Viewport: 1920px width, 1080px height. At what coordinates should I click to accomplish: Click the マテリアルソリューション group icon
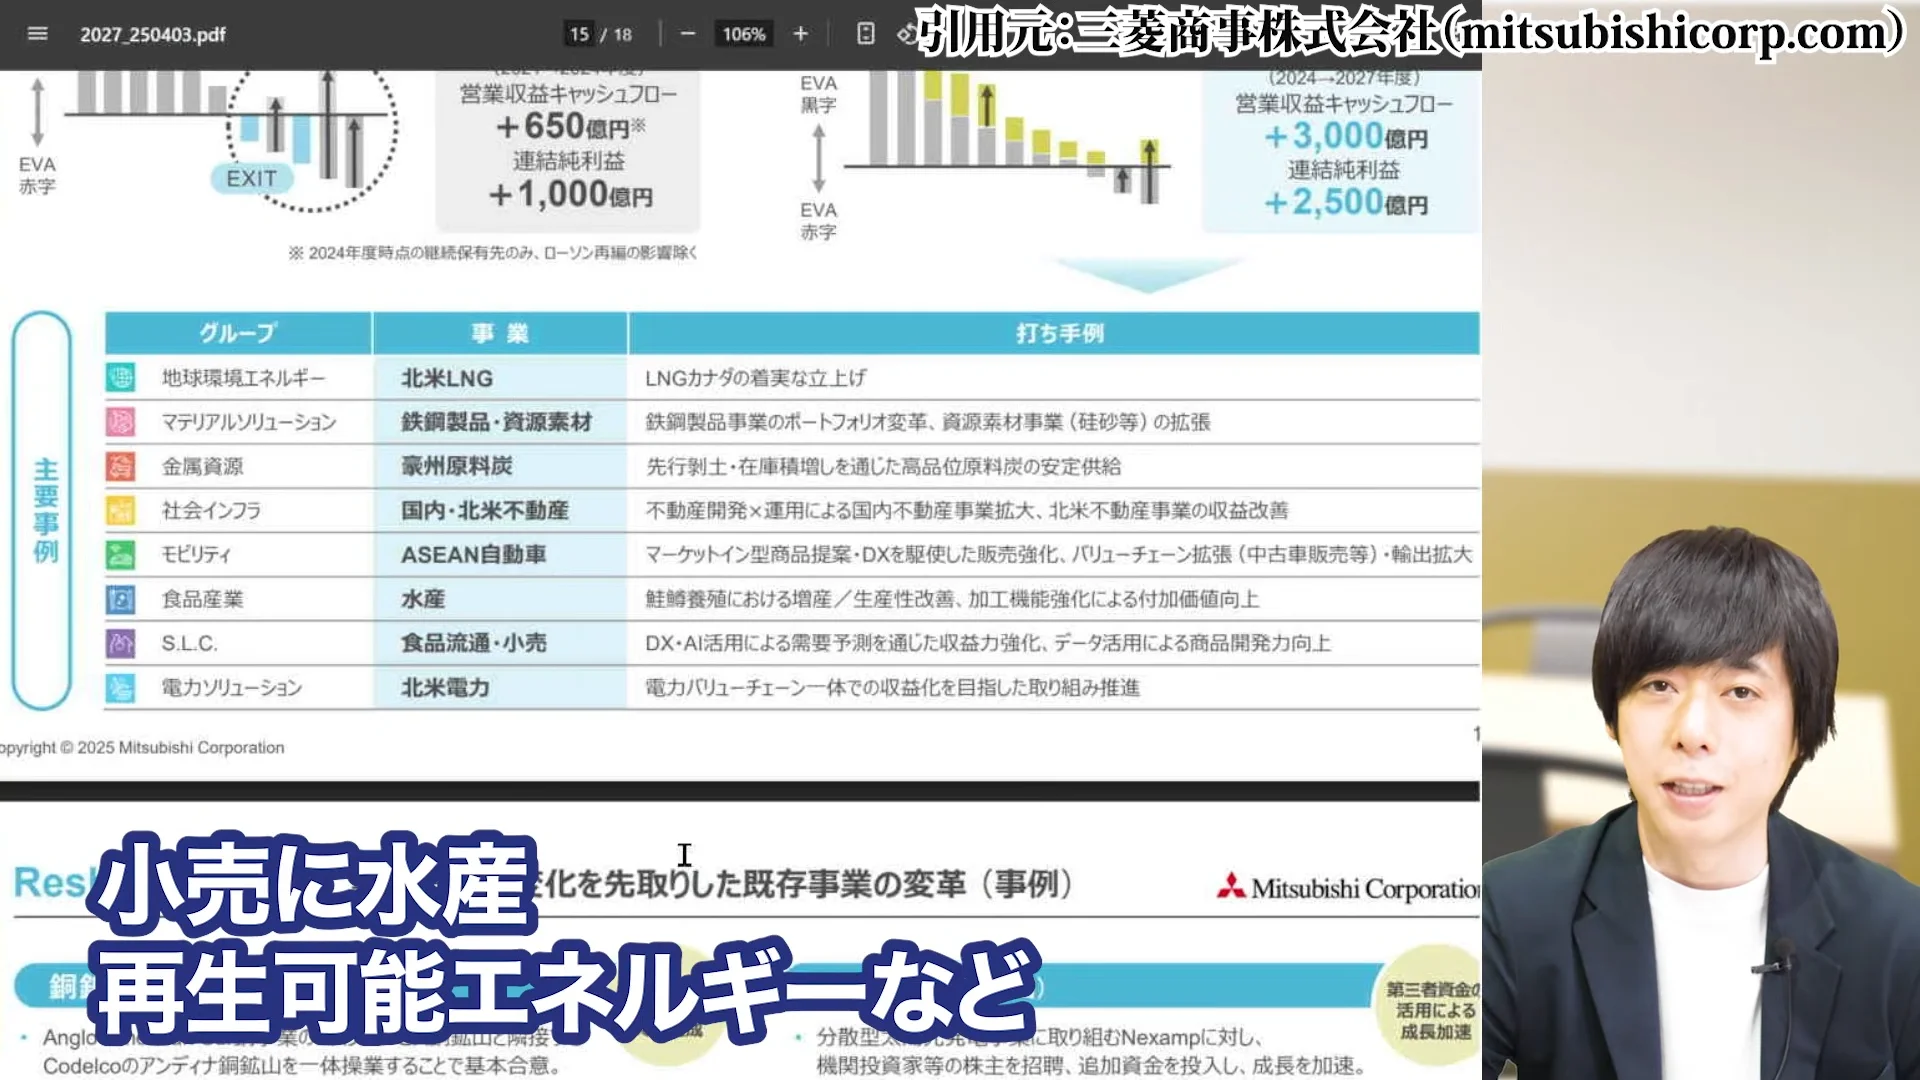pos(121,422)
